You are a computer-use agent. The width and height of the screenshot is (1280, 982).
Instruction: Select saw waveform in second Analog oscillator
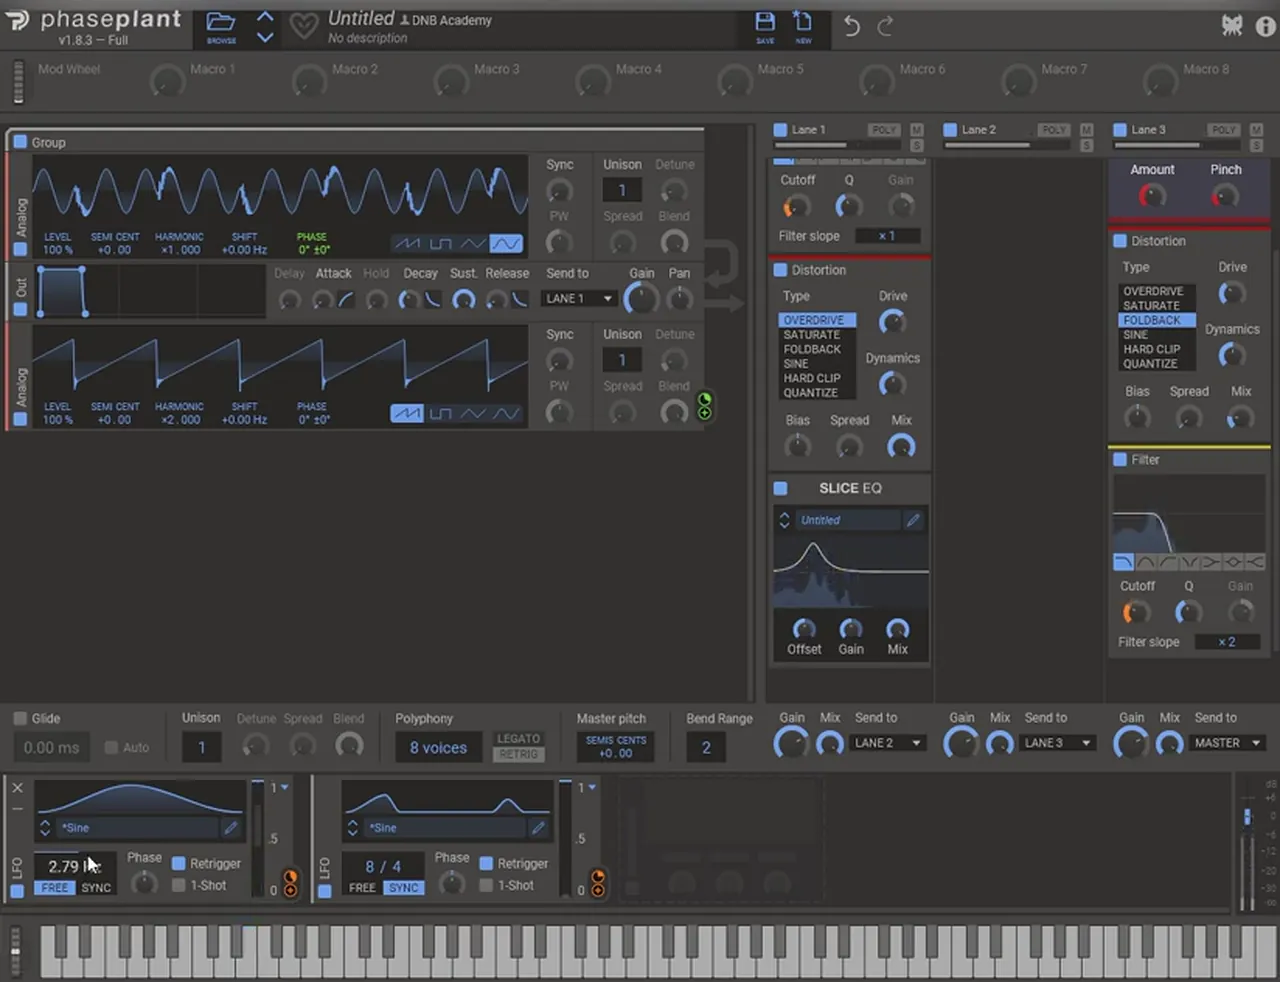click(x=406, y=413)
